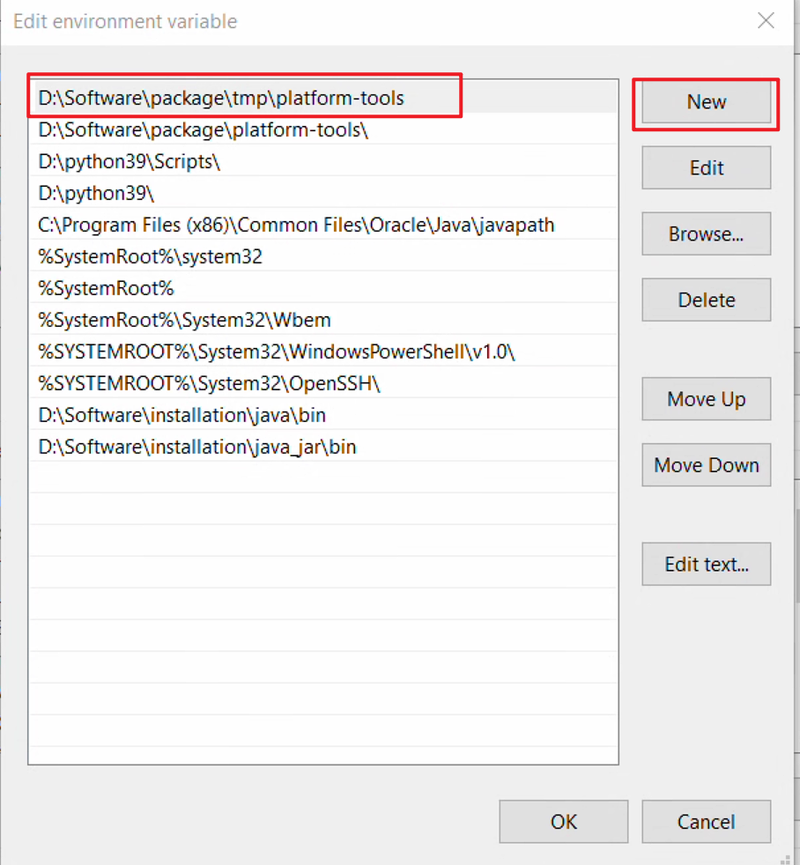This screenshot has width=800, height=865.
Task: Select the WindowsPowerShell\v1.0\ path entry
Action: tap(323, 351)
